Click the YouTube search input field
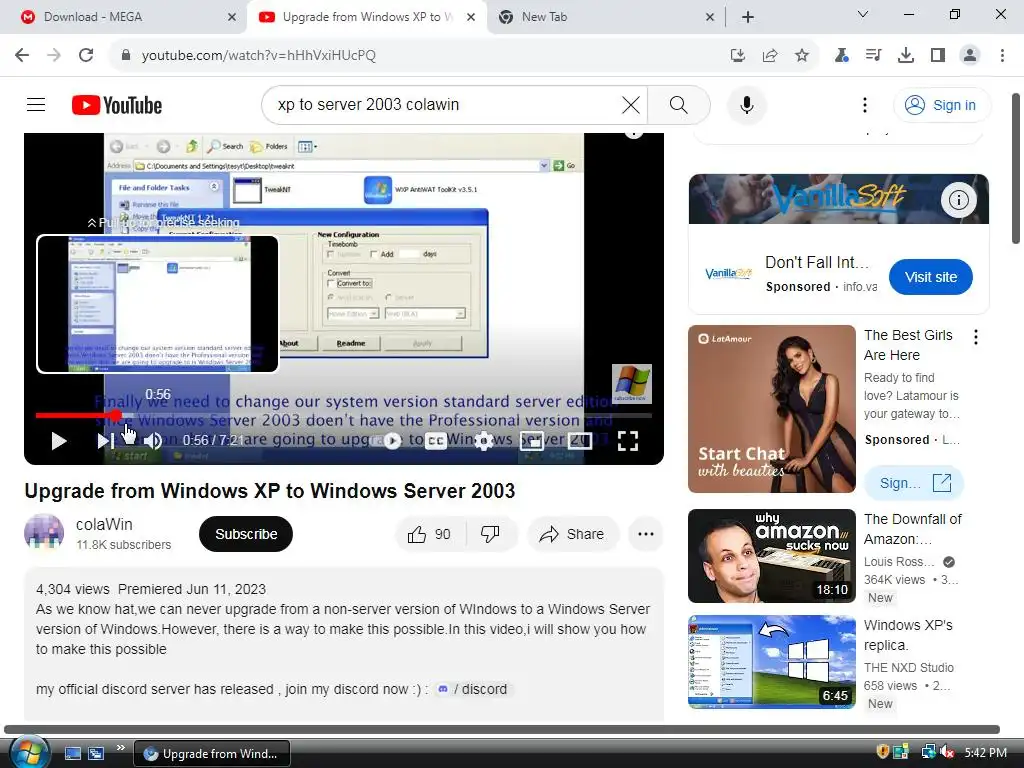The height and width of the screenshot is (768, 1024). click(x=444, y=104)
